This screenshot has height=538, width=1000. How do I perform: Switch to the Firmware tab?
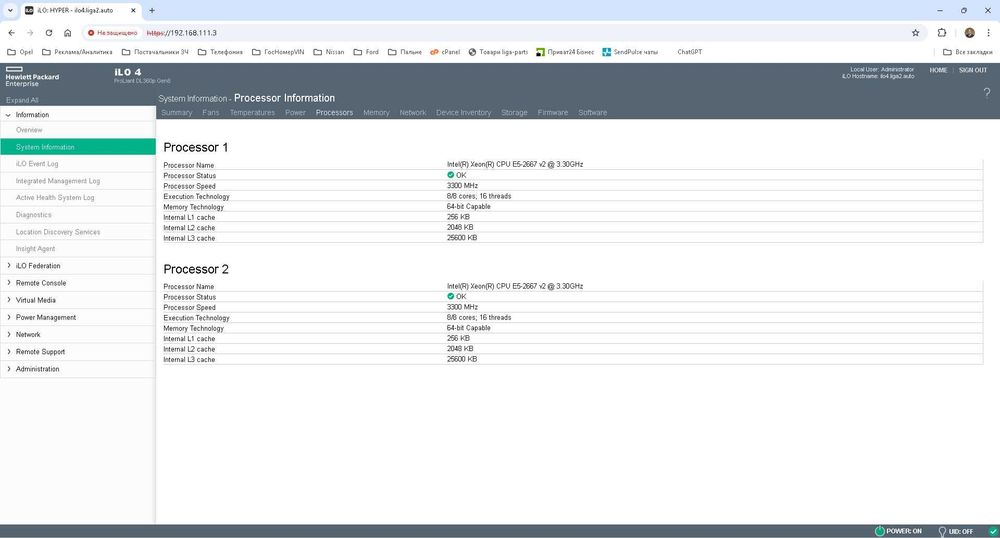[553, 113]
